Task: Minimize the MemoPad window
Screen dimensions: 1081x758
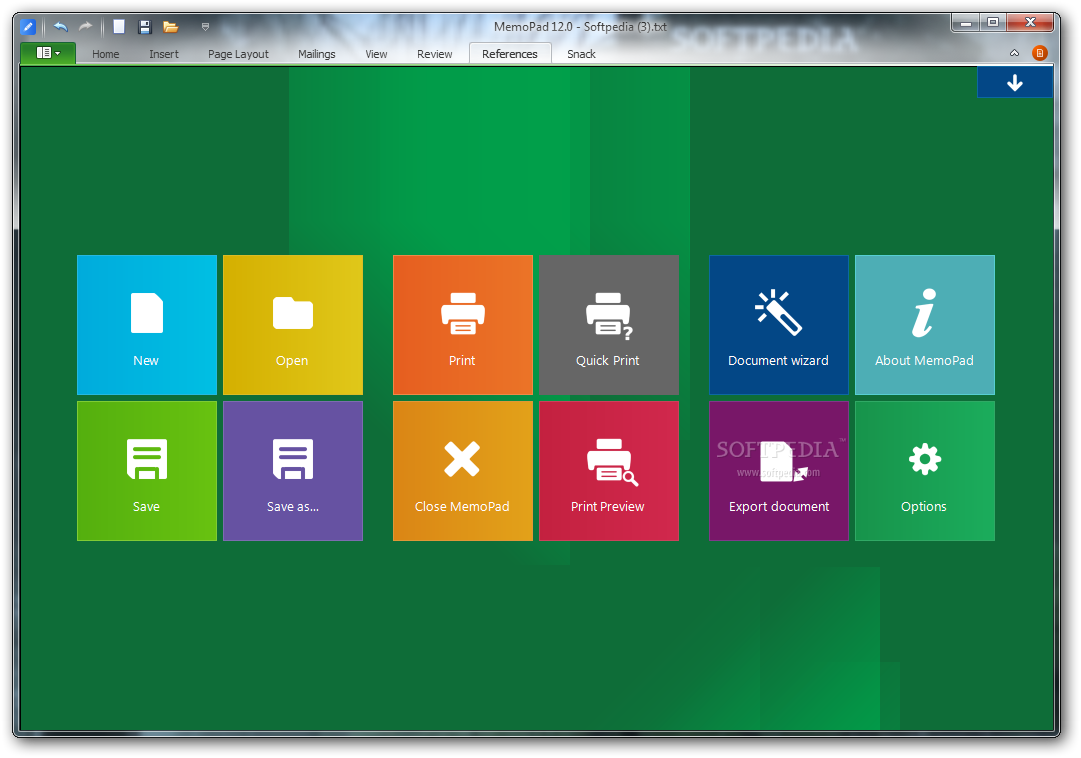Action: click(x=965, y=23)
